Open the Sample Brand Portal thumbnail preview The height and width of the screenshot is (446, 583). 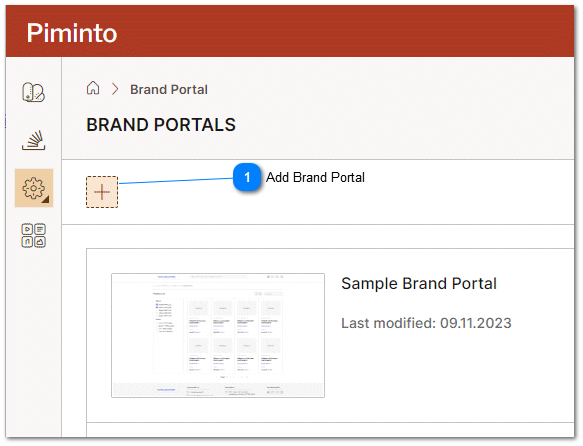click(218, 335)
